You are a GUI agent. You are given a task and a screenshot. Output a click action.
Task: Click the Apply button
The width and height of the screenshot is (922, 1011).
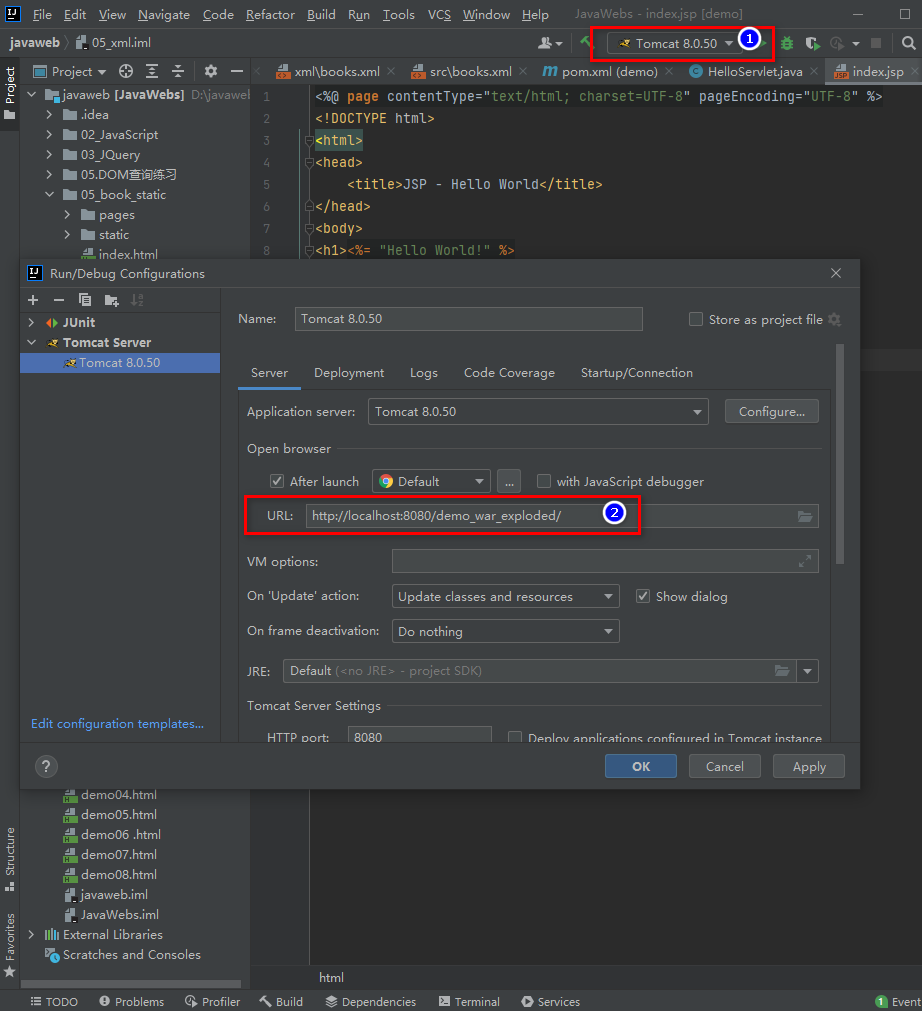pos(809,767)
